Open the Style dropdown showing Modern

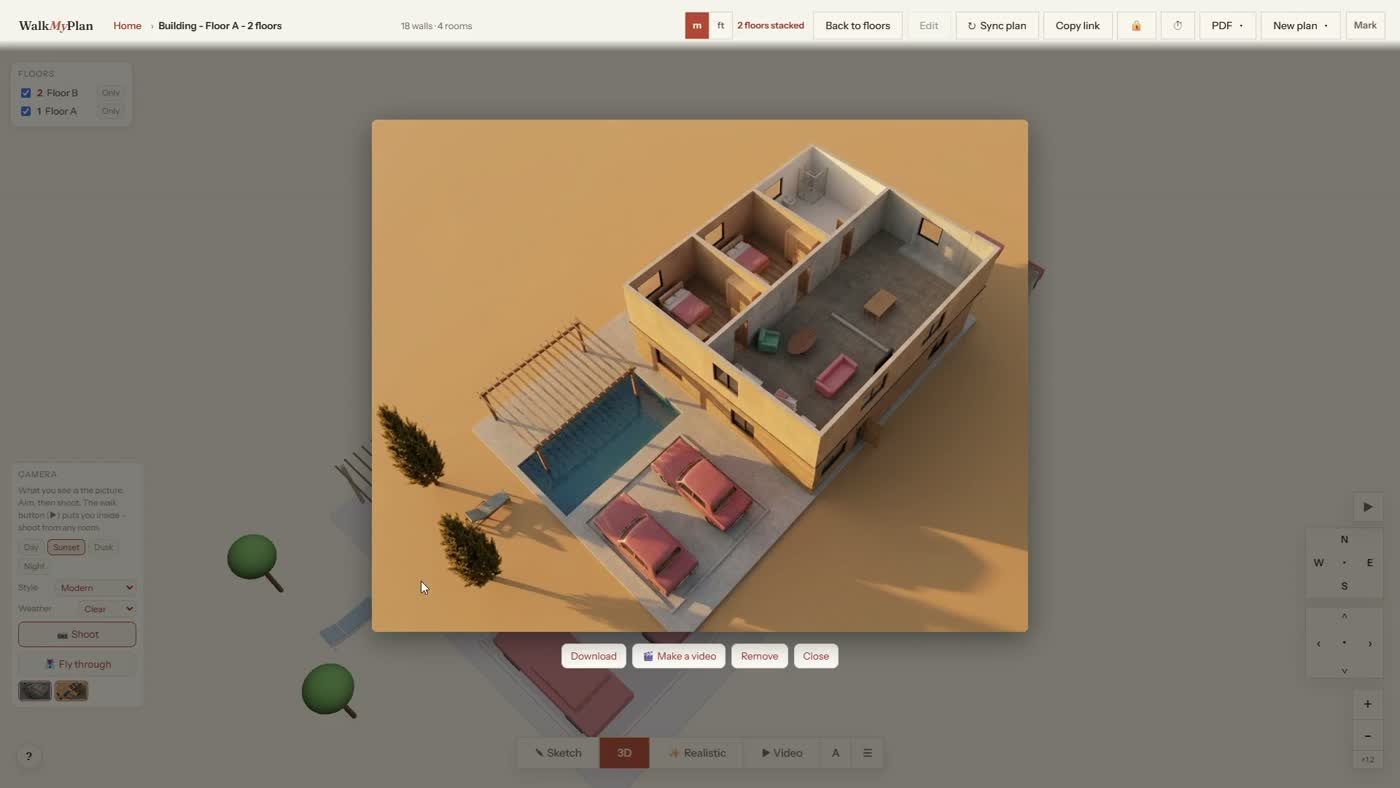pyautogui.click(x=95, y=588)
